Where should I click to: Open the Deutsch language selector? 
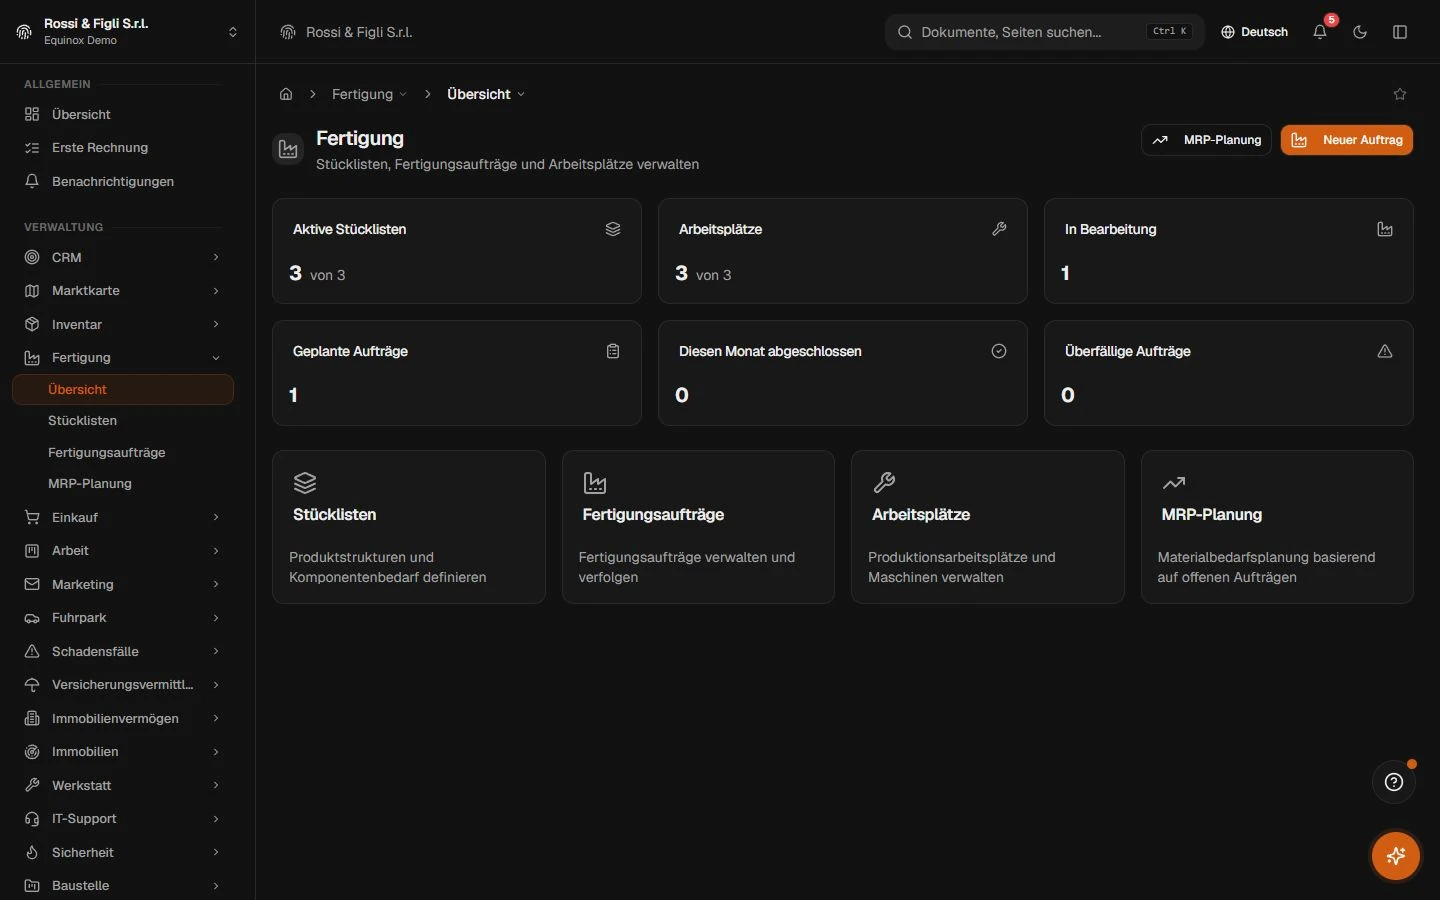pos(1255,32)
